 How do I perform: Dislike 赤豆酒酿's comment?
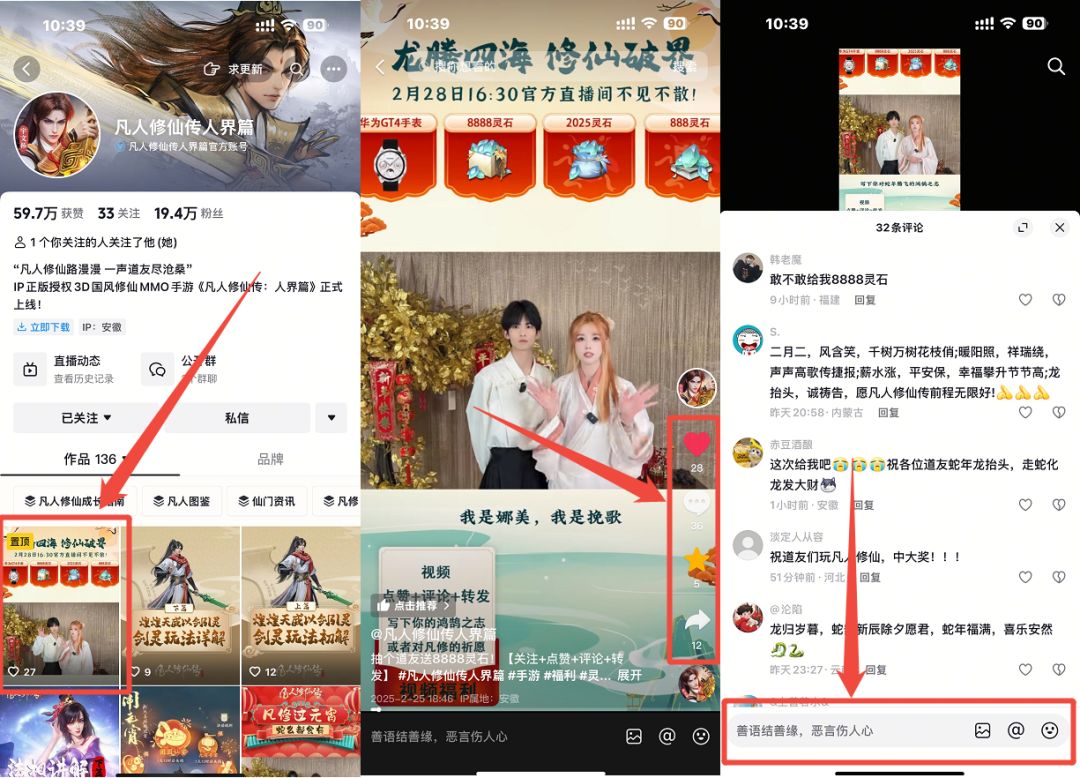(1059, 505)
